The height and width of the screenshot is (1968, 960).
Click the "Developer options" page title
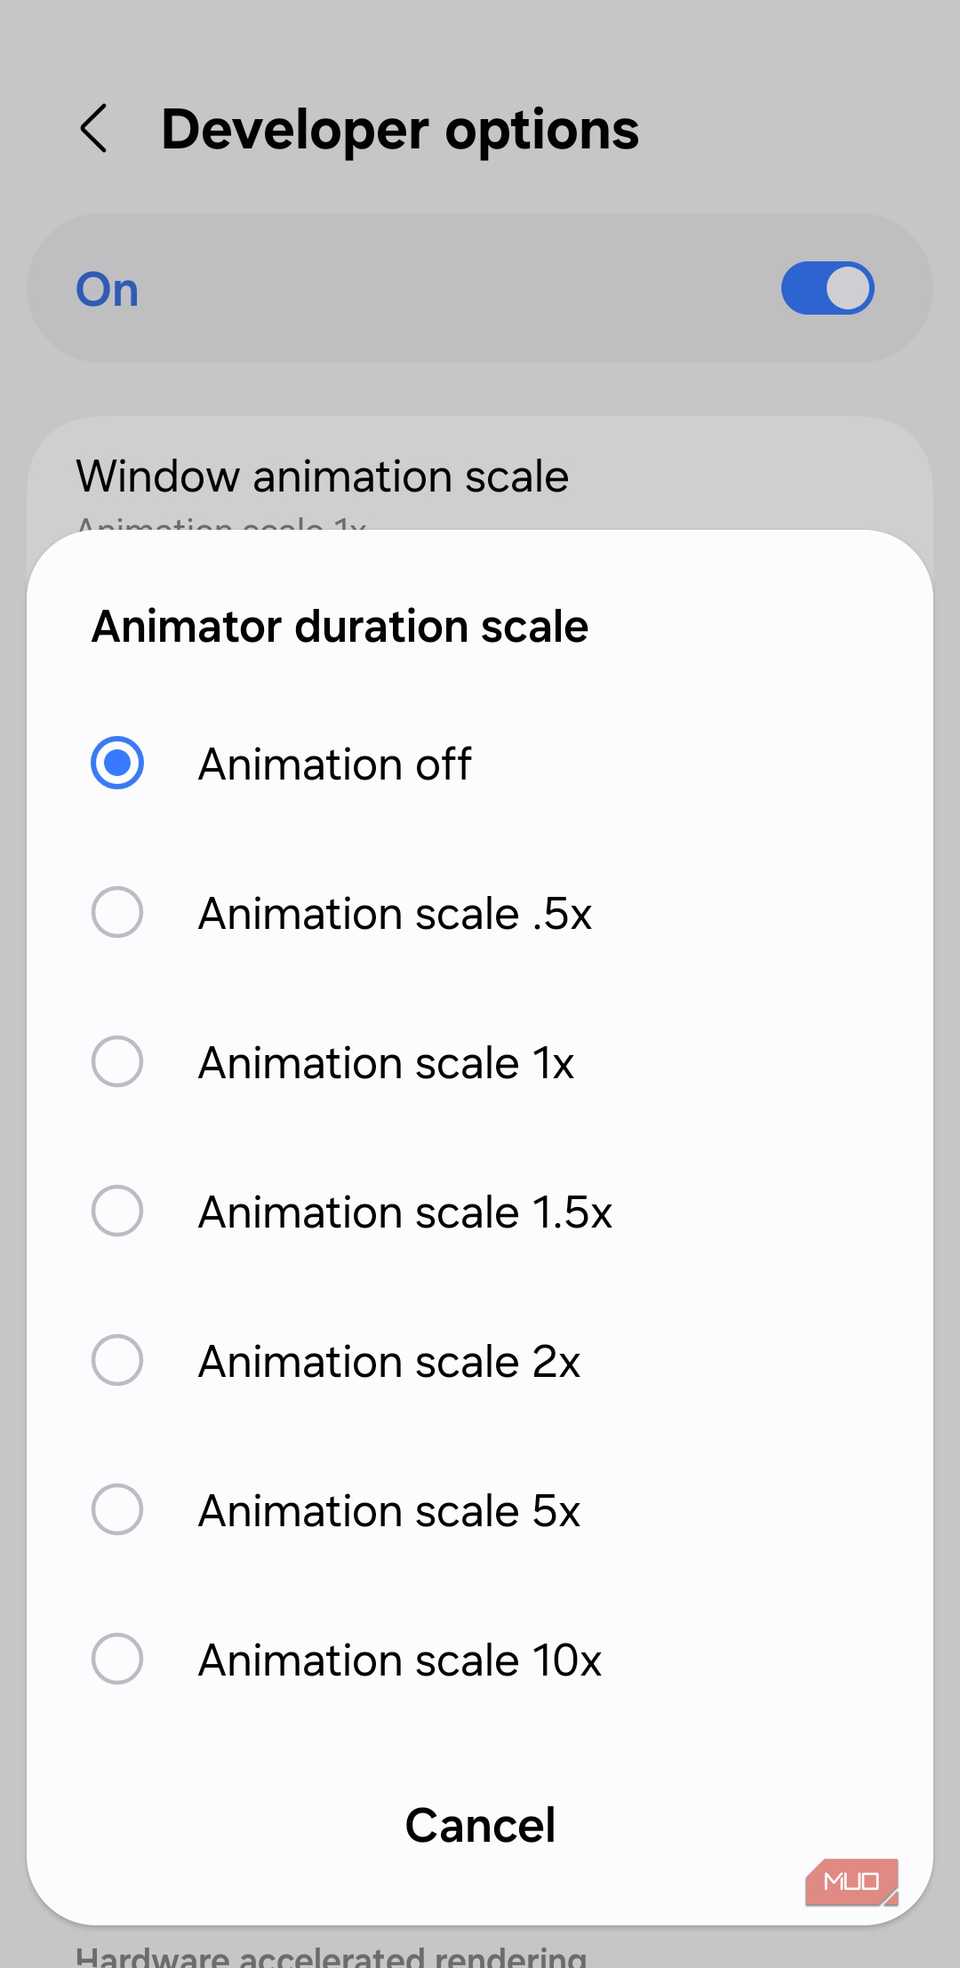(400, 130)
